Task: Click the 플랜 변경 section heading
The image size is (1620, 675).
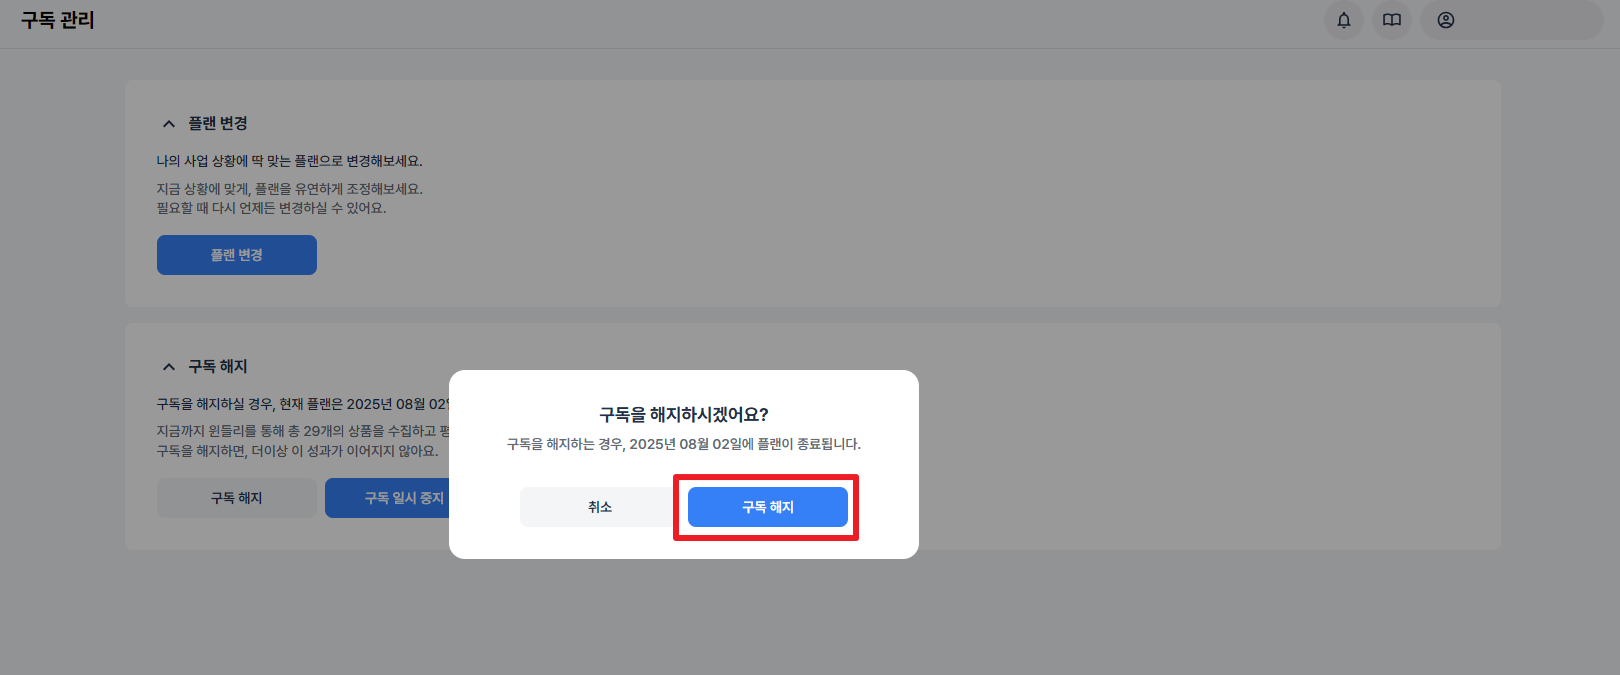Action: click(x=218, y=123)
